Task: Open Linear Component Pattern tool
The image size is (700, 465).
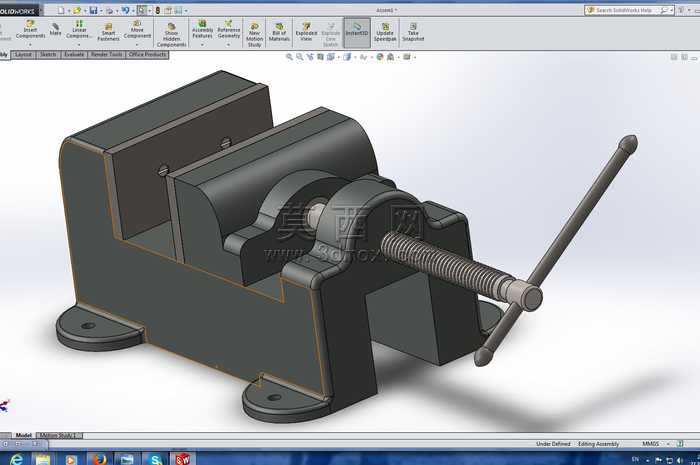Action: pyautogui.click(x=79, y=29)
